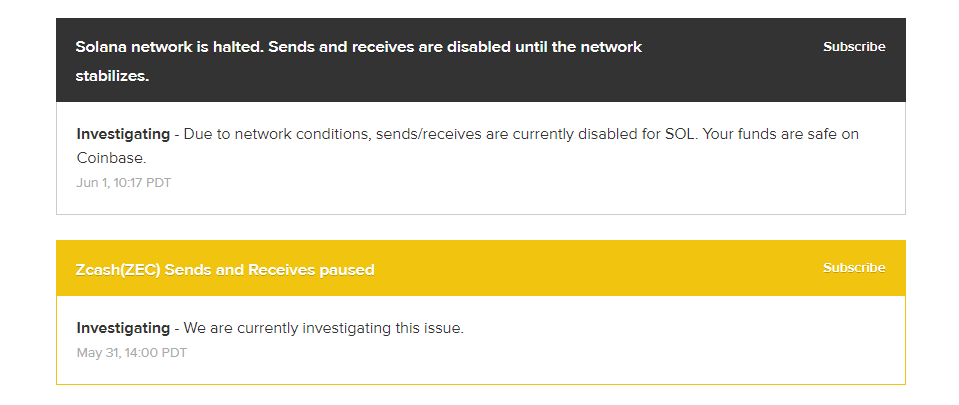959x405 pixels.
Task: Open the Solana network is halted incident title
Action: [358, 47]
